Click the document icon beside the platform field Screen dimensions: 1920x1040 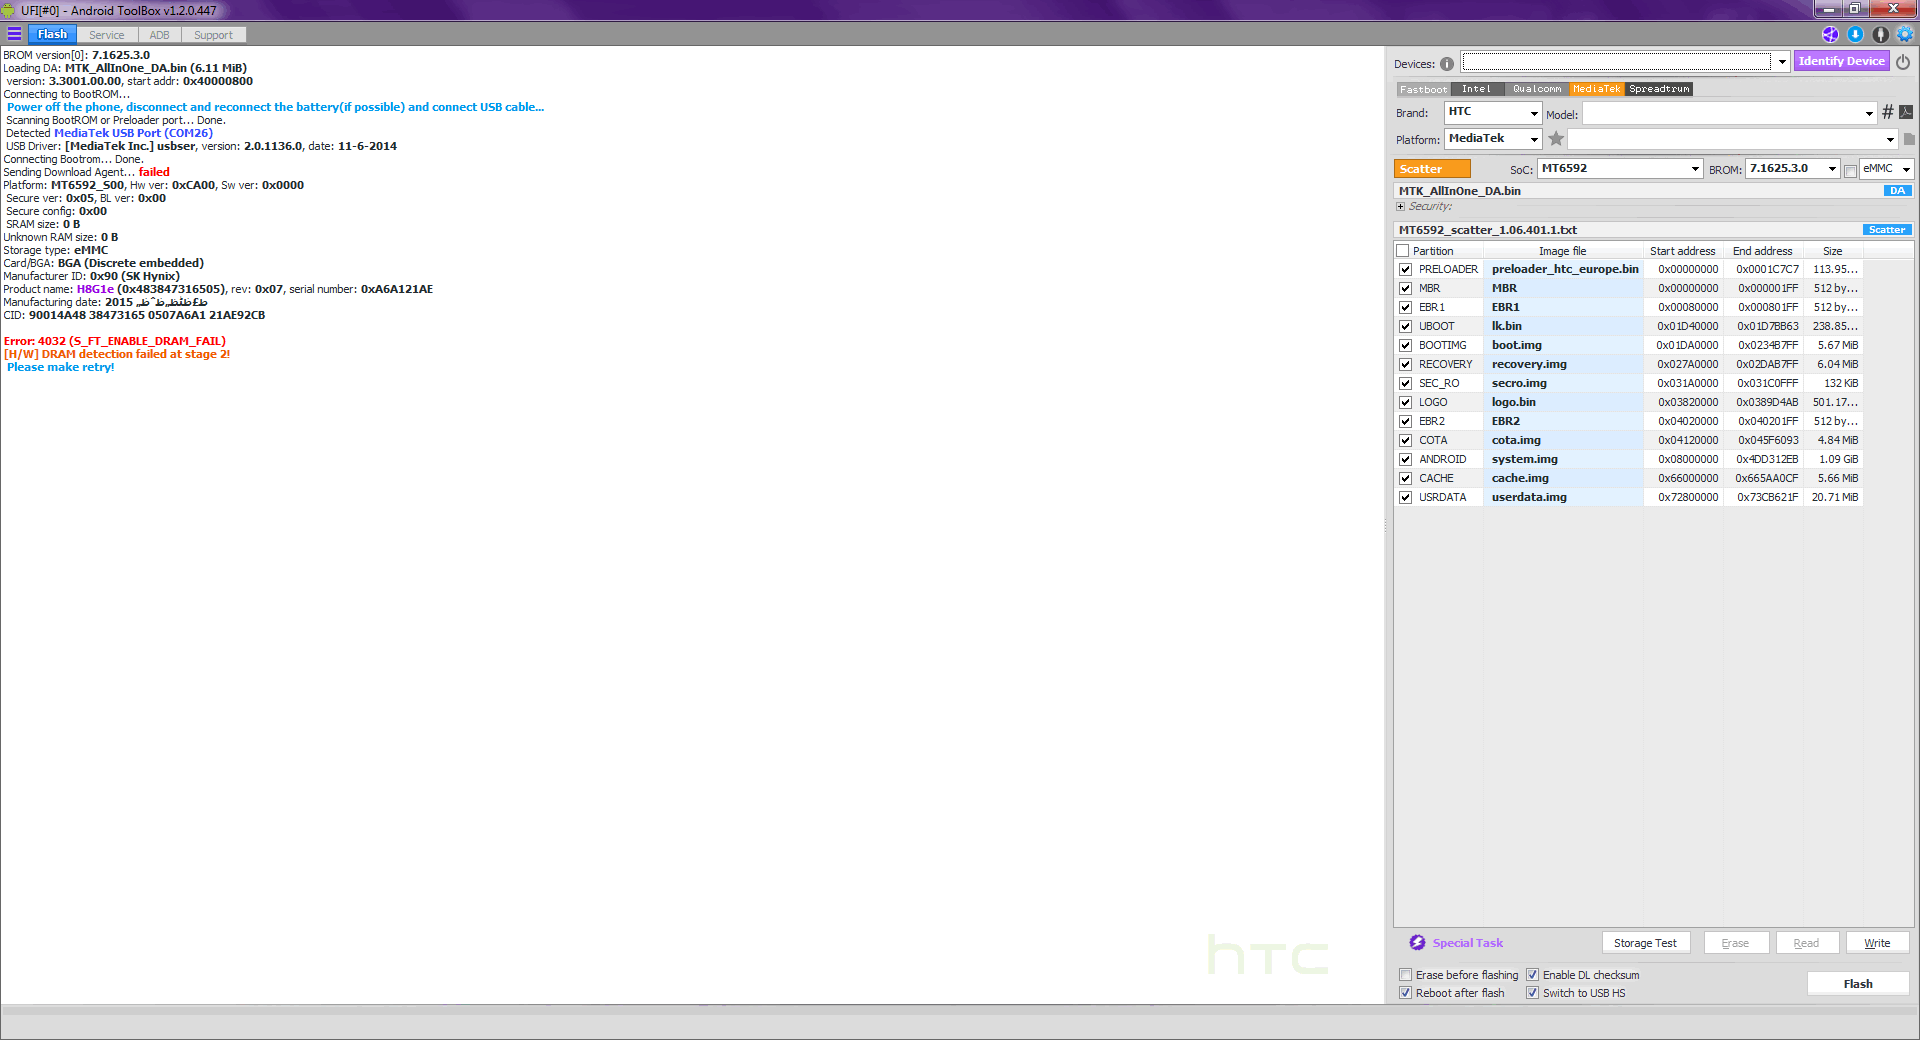coord(1908,139)
